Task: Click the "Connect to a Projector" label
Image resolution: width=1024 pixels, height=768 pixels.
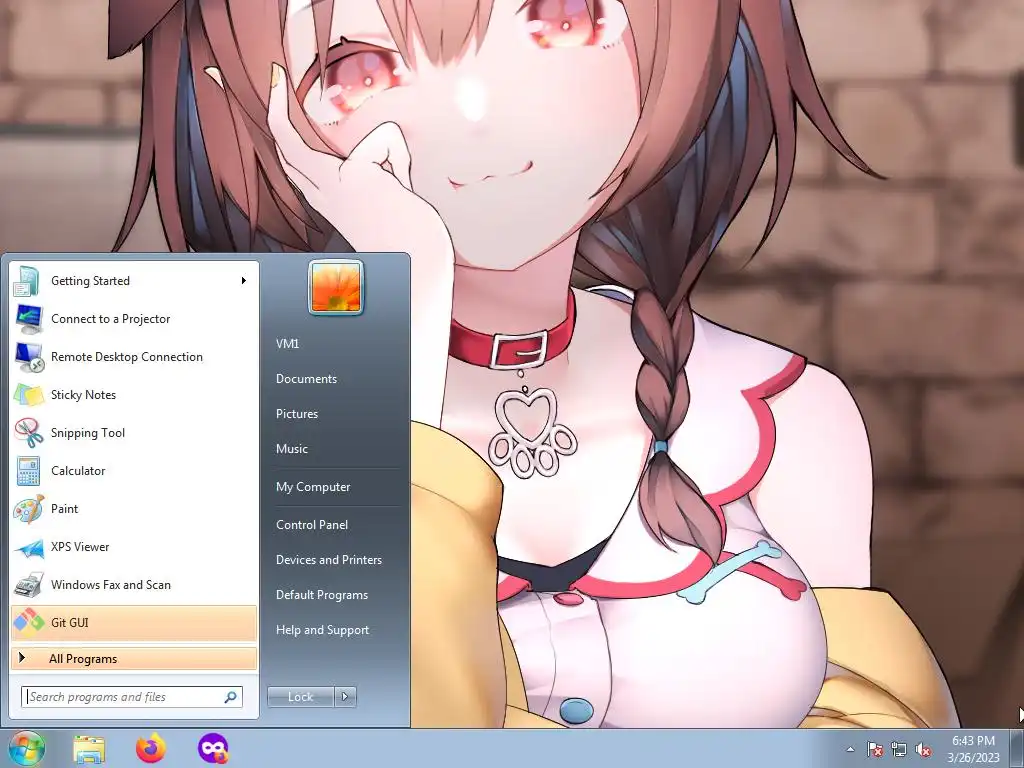Action: [x=110, y=319]
